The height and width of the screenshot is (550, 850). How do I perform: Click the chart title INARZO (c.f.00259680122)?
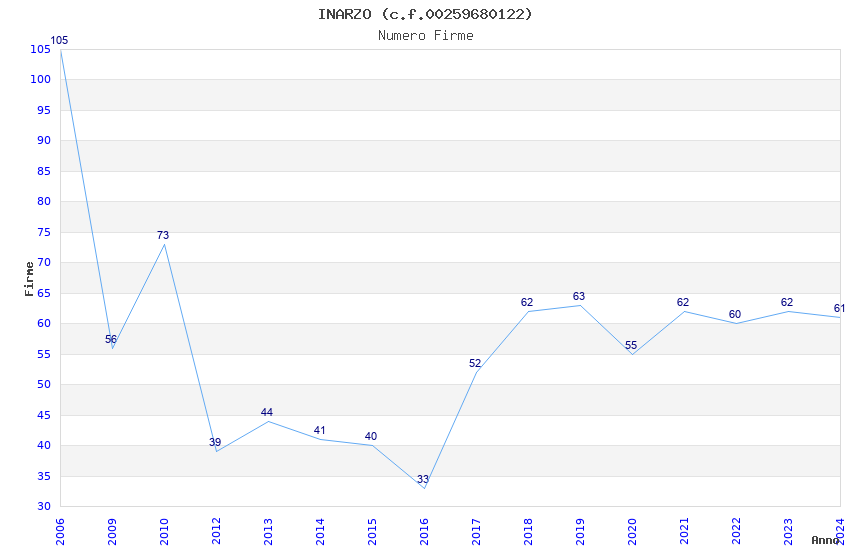point(425,14)
